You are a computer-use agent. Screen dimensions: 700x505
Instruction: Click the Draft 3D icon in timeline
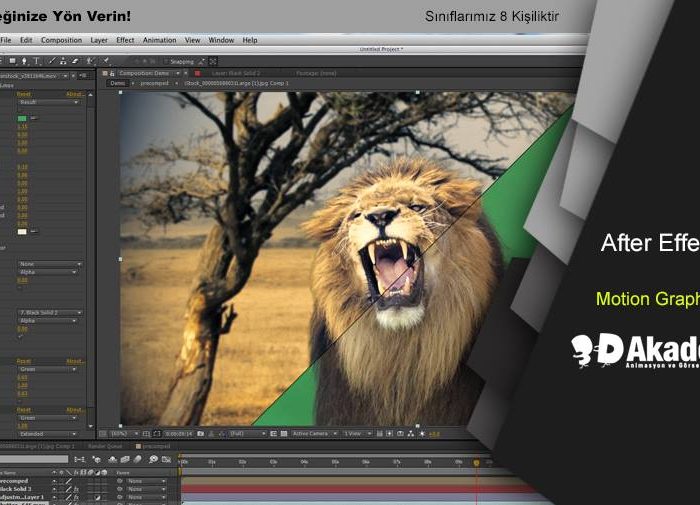pos(96,459)
